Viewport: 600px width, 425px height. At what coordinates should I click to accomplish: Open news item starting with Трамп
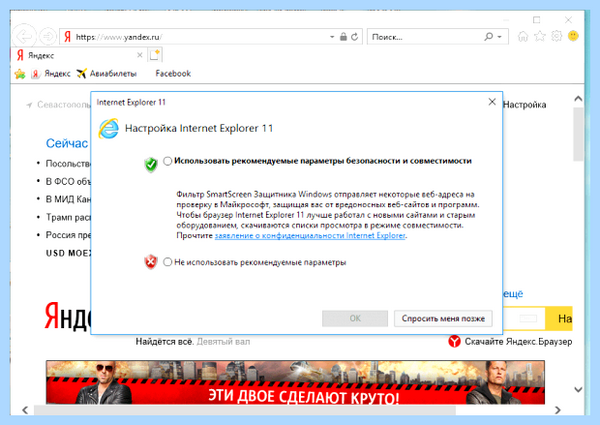point(68,217)
